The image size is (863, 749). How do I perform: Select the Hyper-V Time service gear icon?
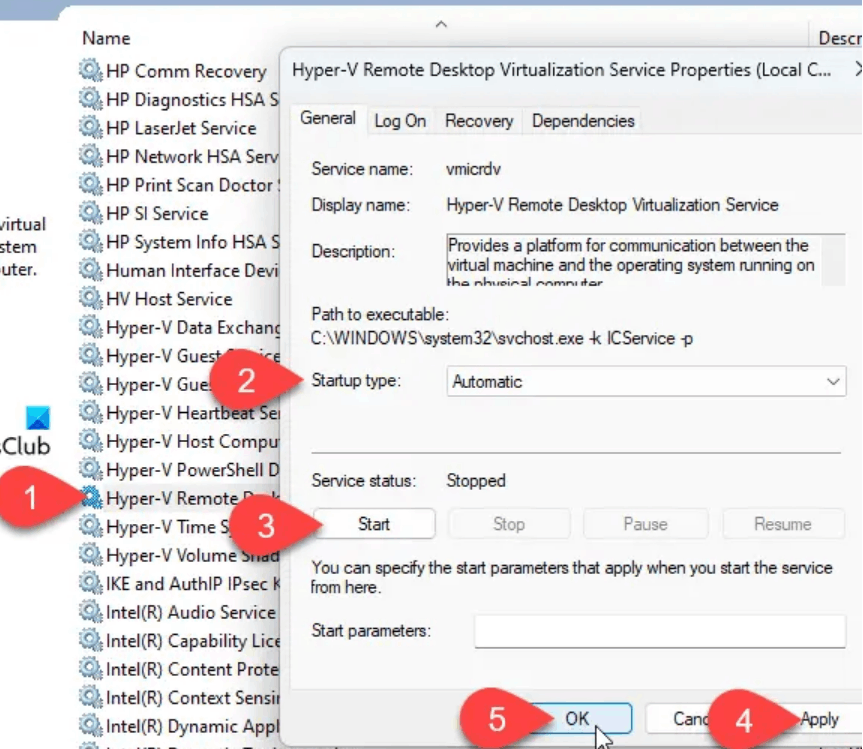[90, 527]
